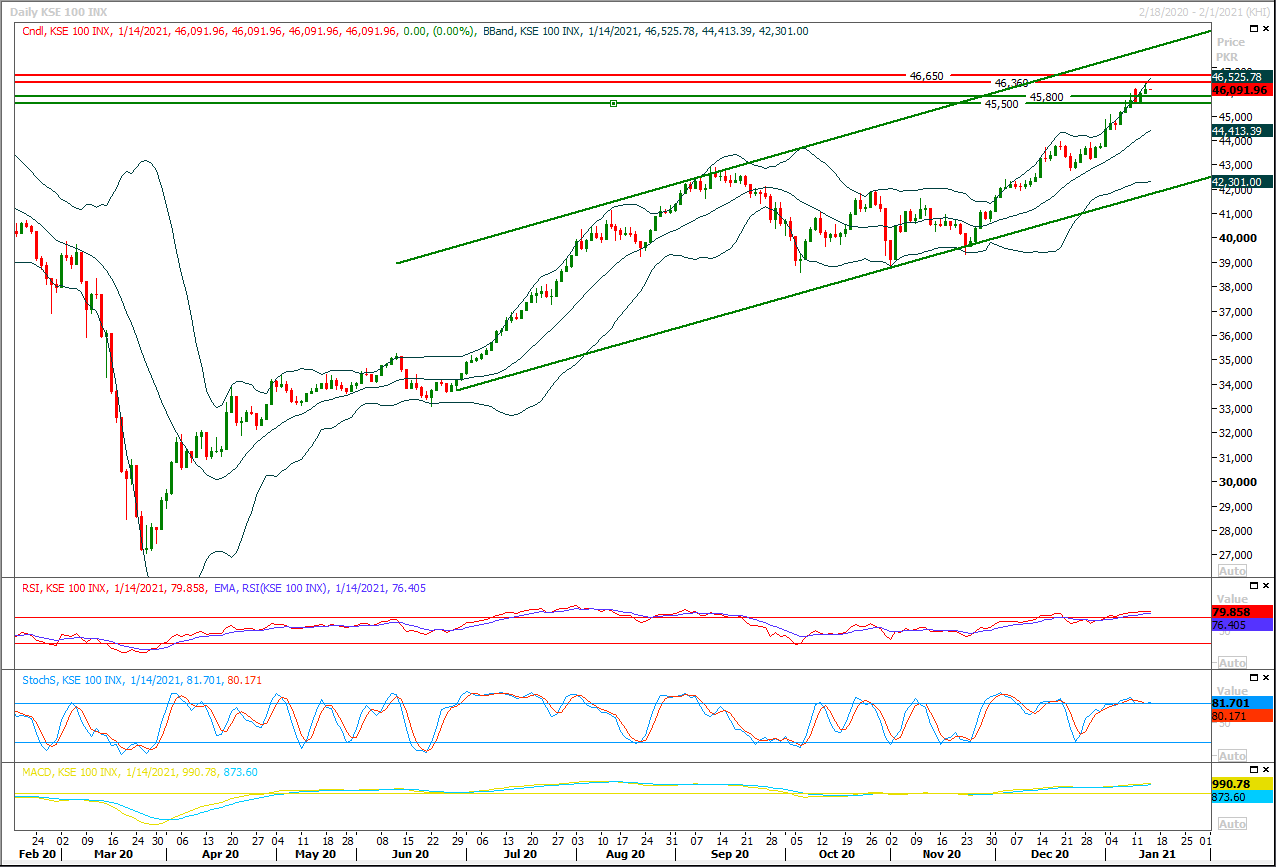Screen dimensions: 1276x867
Task: Click the purple 76.405 EMA value tag
Action: coord(1241,625)
